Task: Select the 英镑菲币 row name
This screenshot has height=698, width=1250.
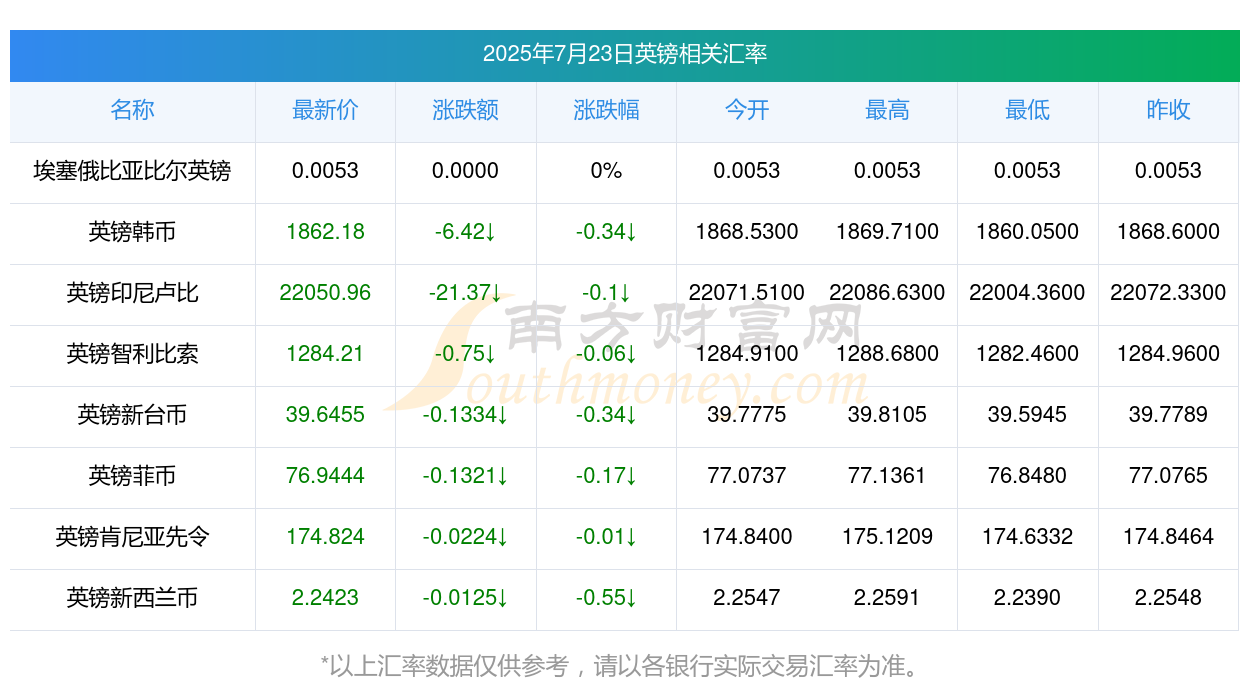Action: [x=132, y=476]
